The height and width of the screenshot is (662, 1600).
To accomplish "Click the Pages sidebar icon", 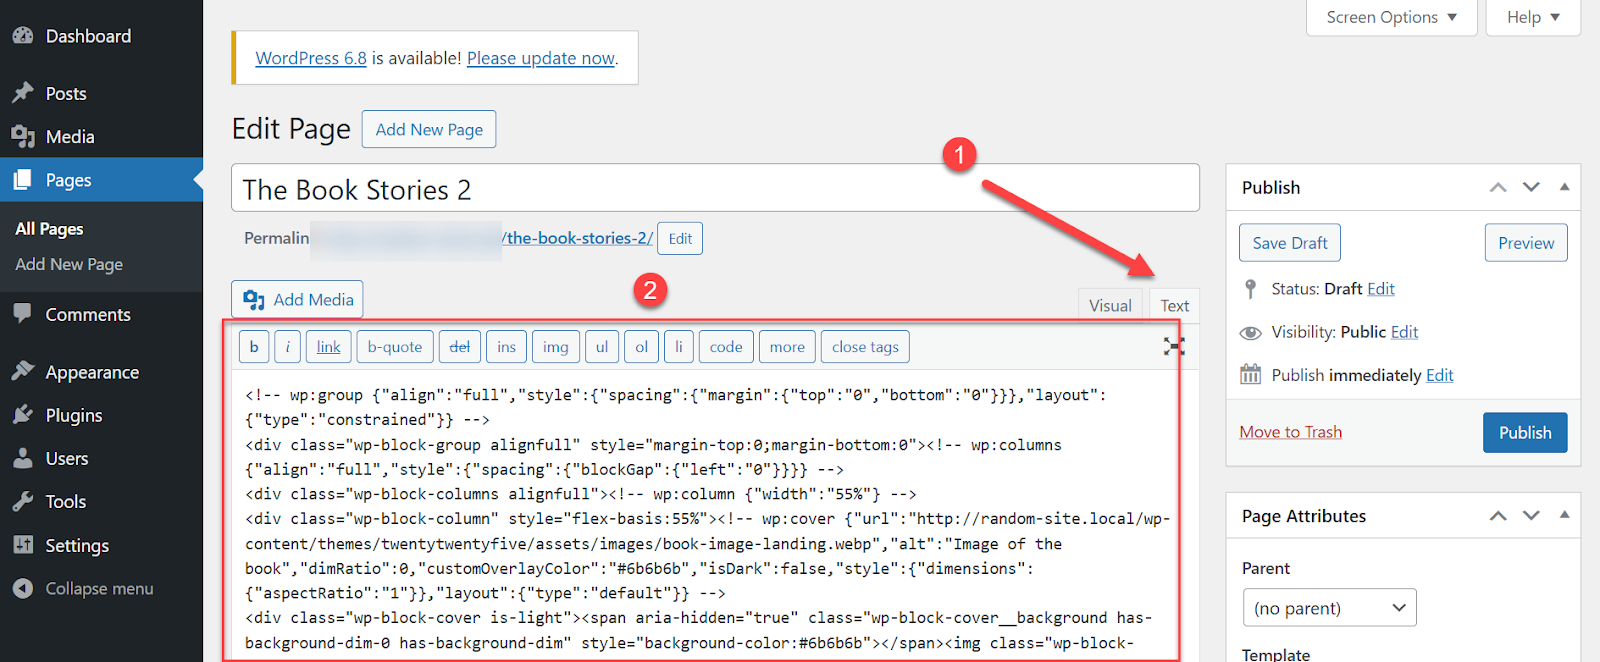I will pyautogui.click(x=23, y=180).
